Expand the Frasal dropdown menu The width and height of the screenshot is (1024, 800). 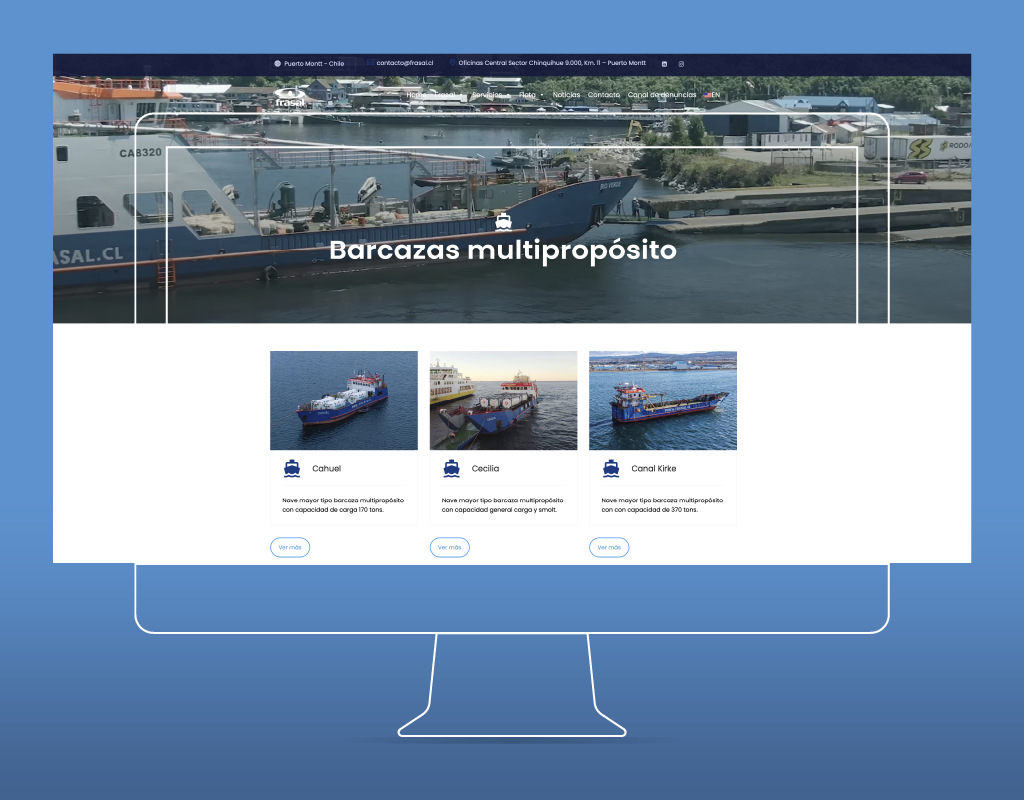click(449, 95)
